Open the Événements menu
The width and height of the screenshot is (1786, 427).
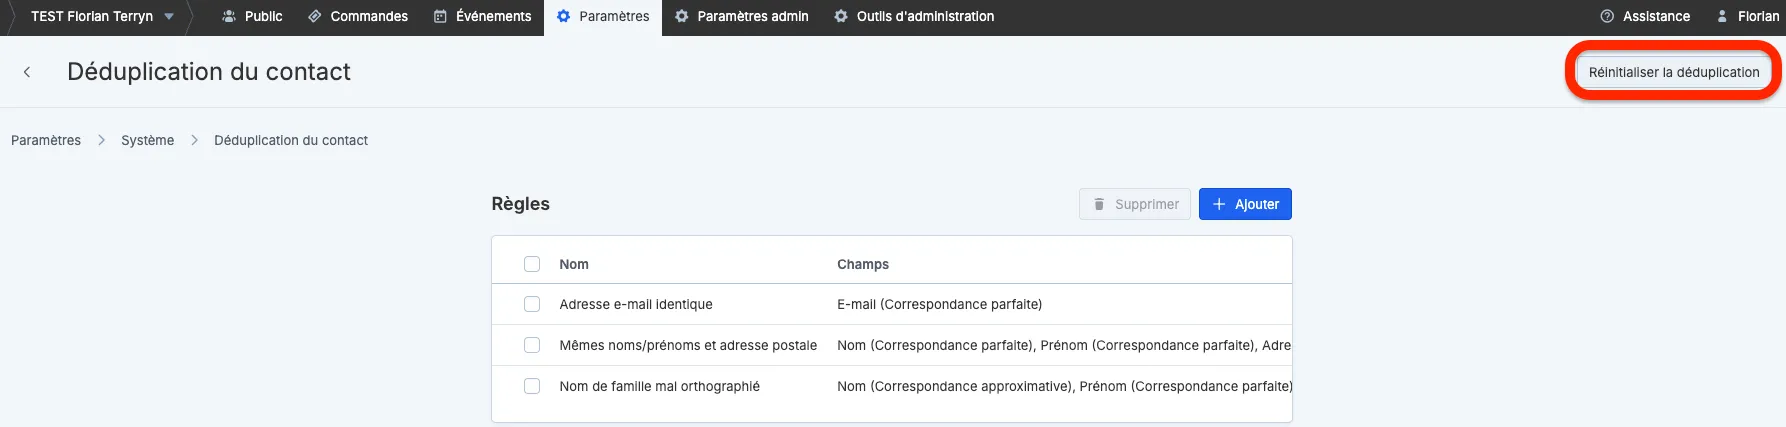pyautogui.click(x=482, y=16)
